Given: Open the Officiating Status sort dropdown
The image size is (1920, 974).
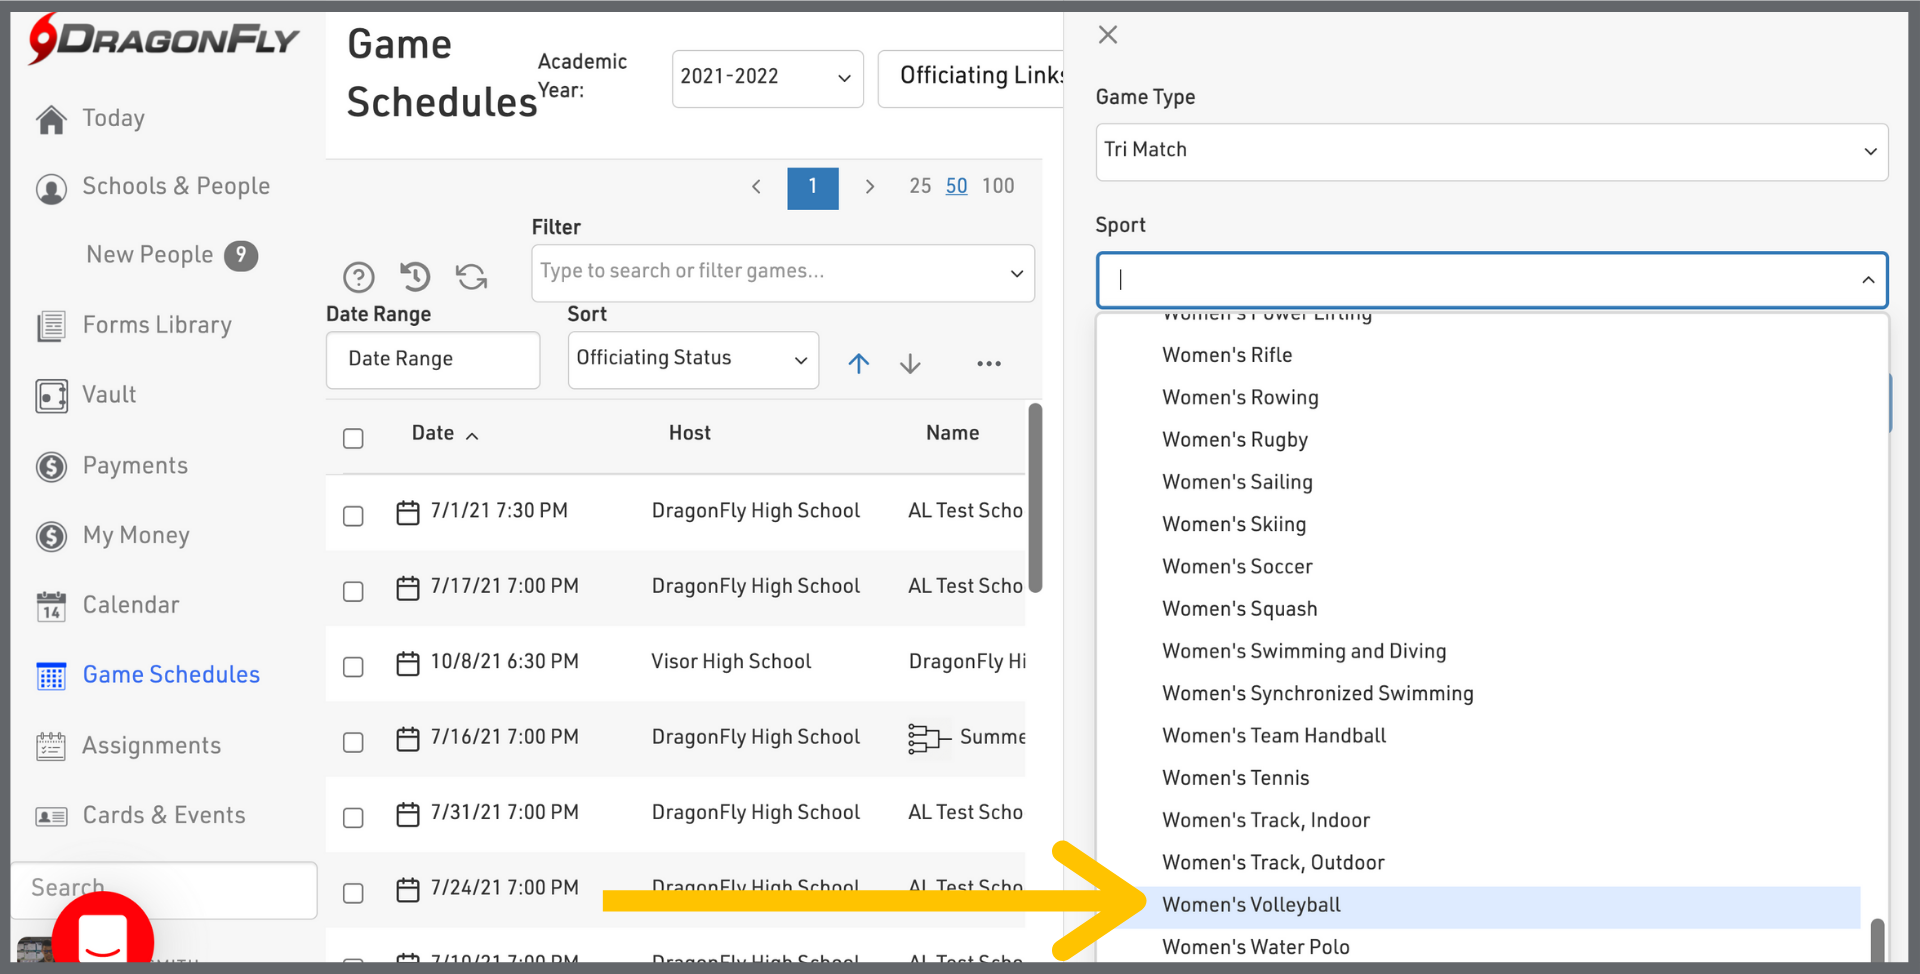Looking at the screenshot, I should [x=692, y=359].
